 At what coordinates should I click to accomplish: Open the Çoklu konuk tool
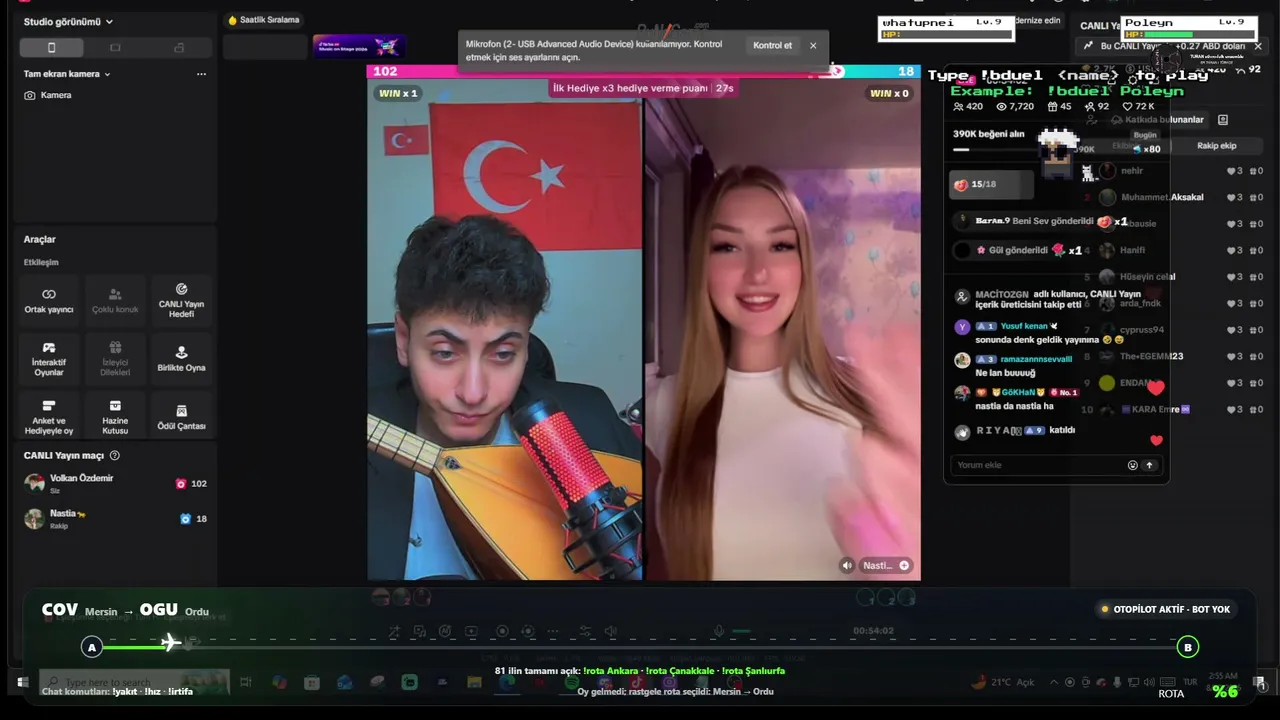(x=115, y=300)
